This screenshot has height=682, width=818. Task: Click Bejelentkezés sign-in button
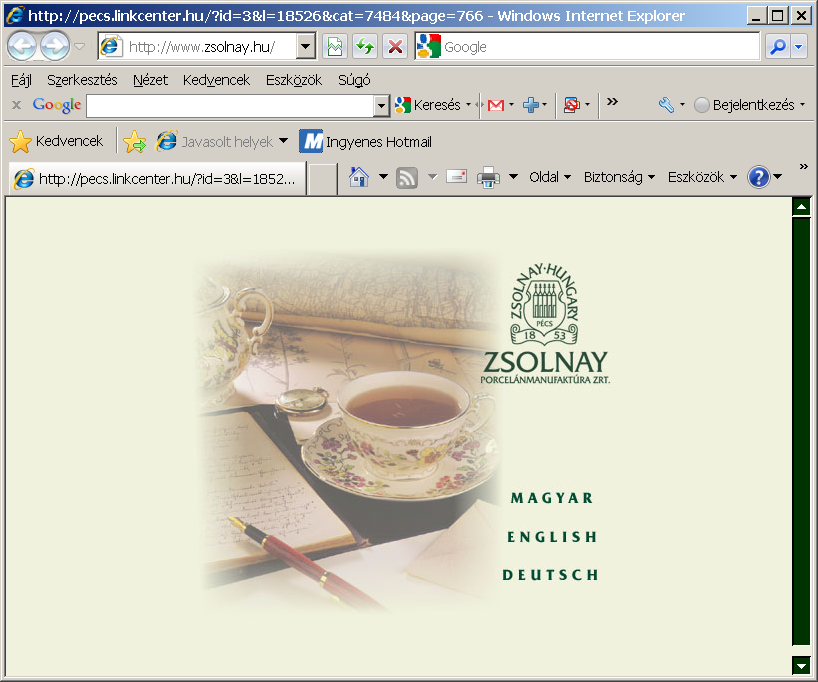(744, 105)
